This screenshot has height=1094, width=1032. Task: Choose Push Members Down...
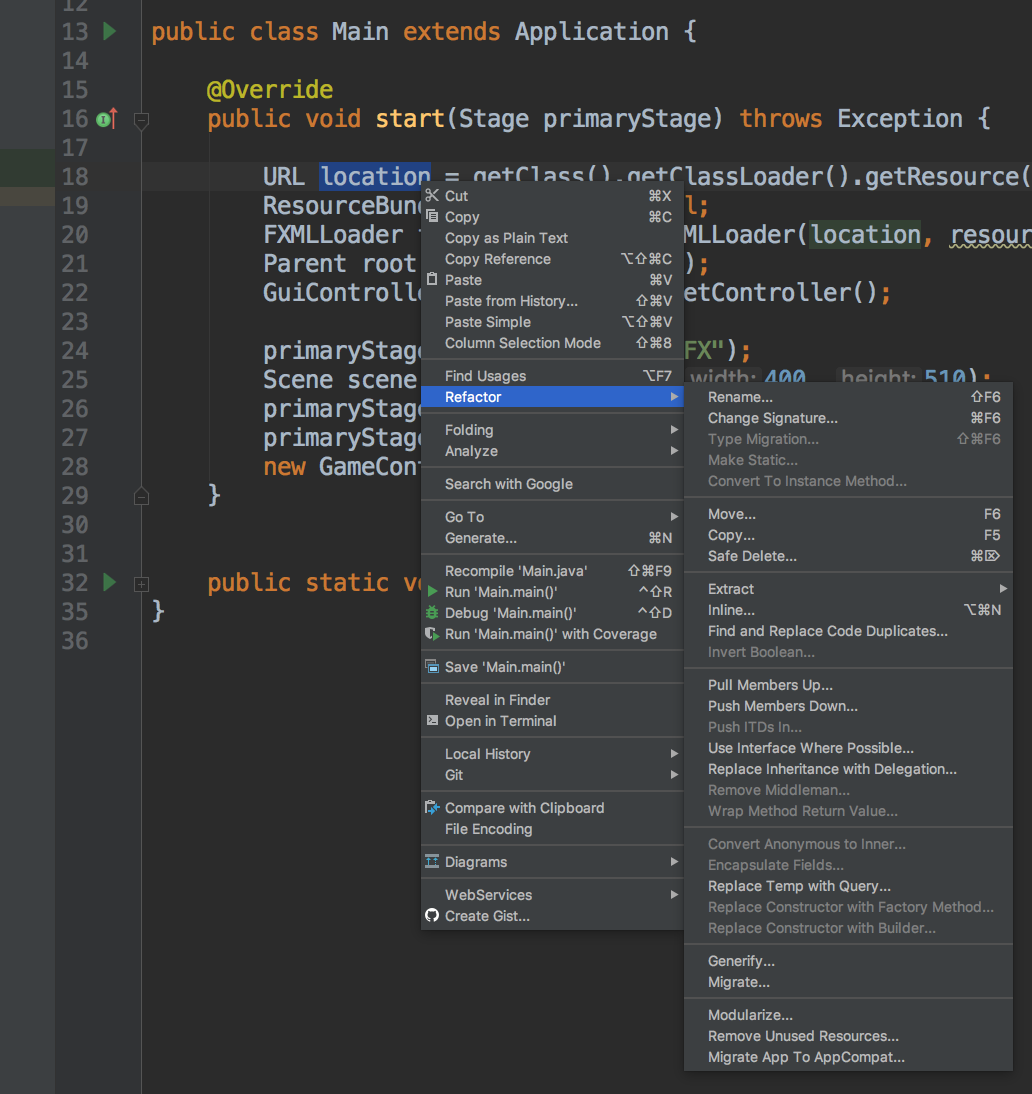click(x=848, y=705)
